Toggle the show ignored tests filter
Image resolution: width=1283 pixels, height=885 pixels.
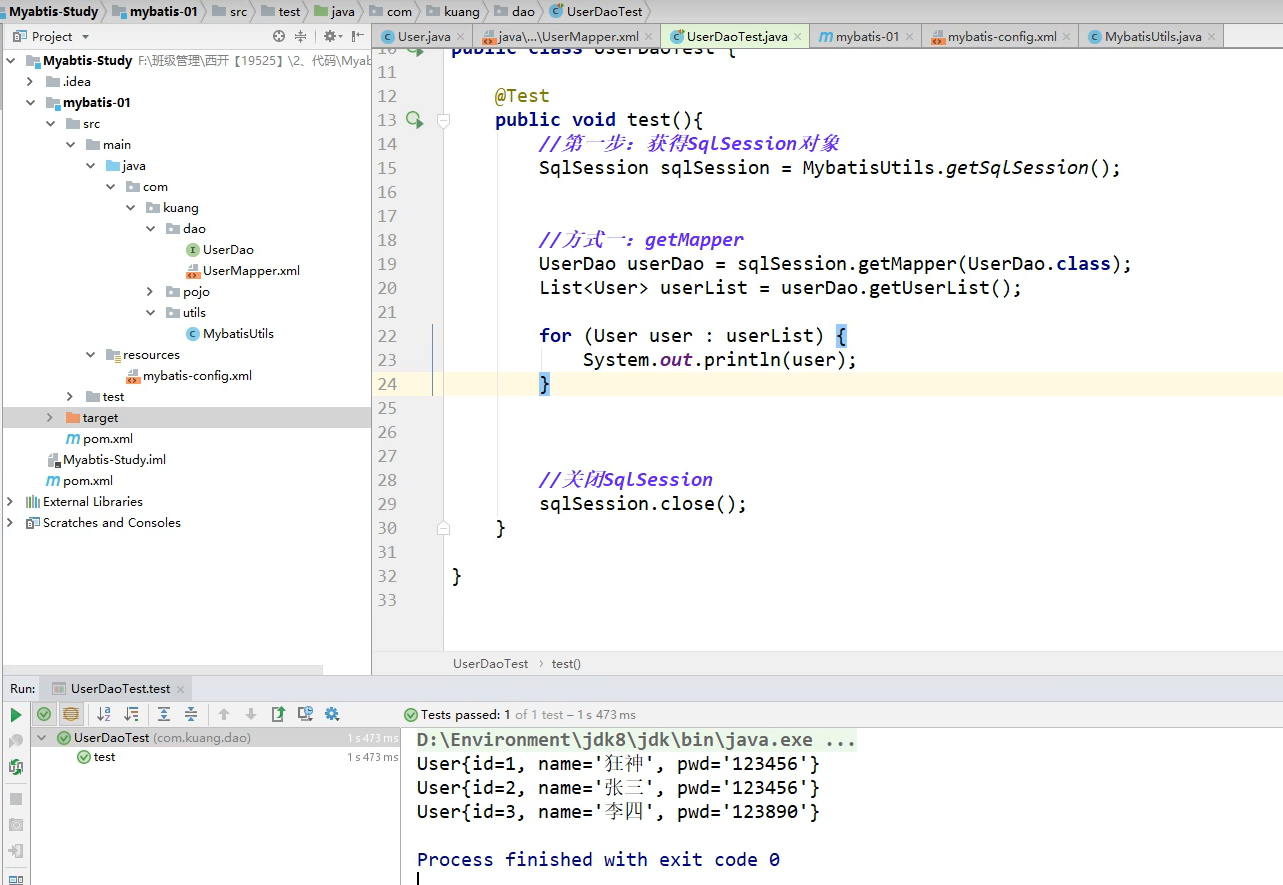click(71, 714)
